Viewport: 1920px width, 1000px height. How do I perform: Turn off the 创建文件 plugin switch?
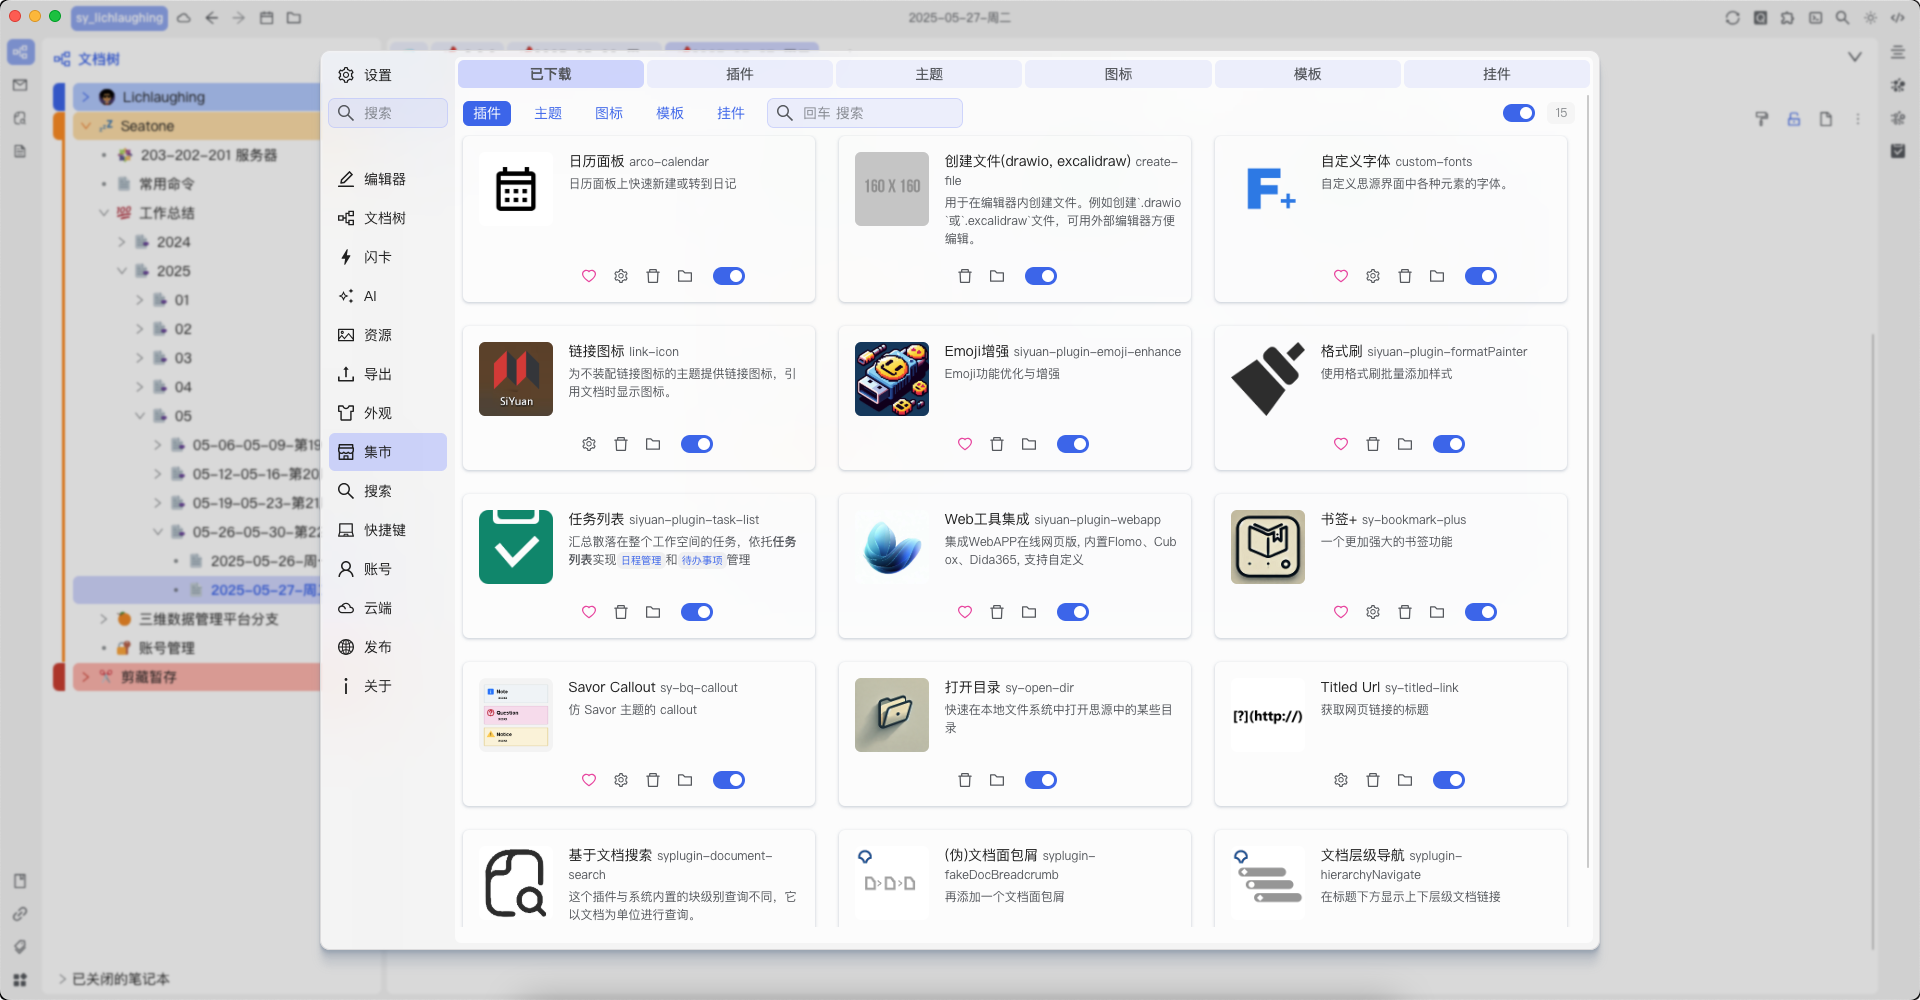pos(1041,276)
